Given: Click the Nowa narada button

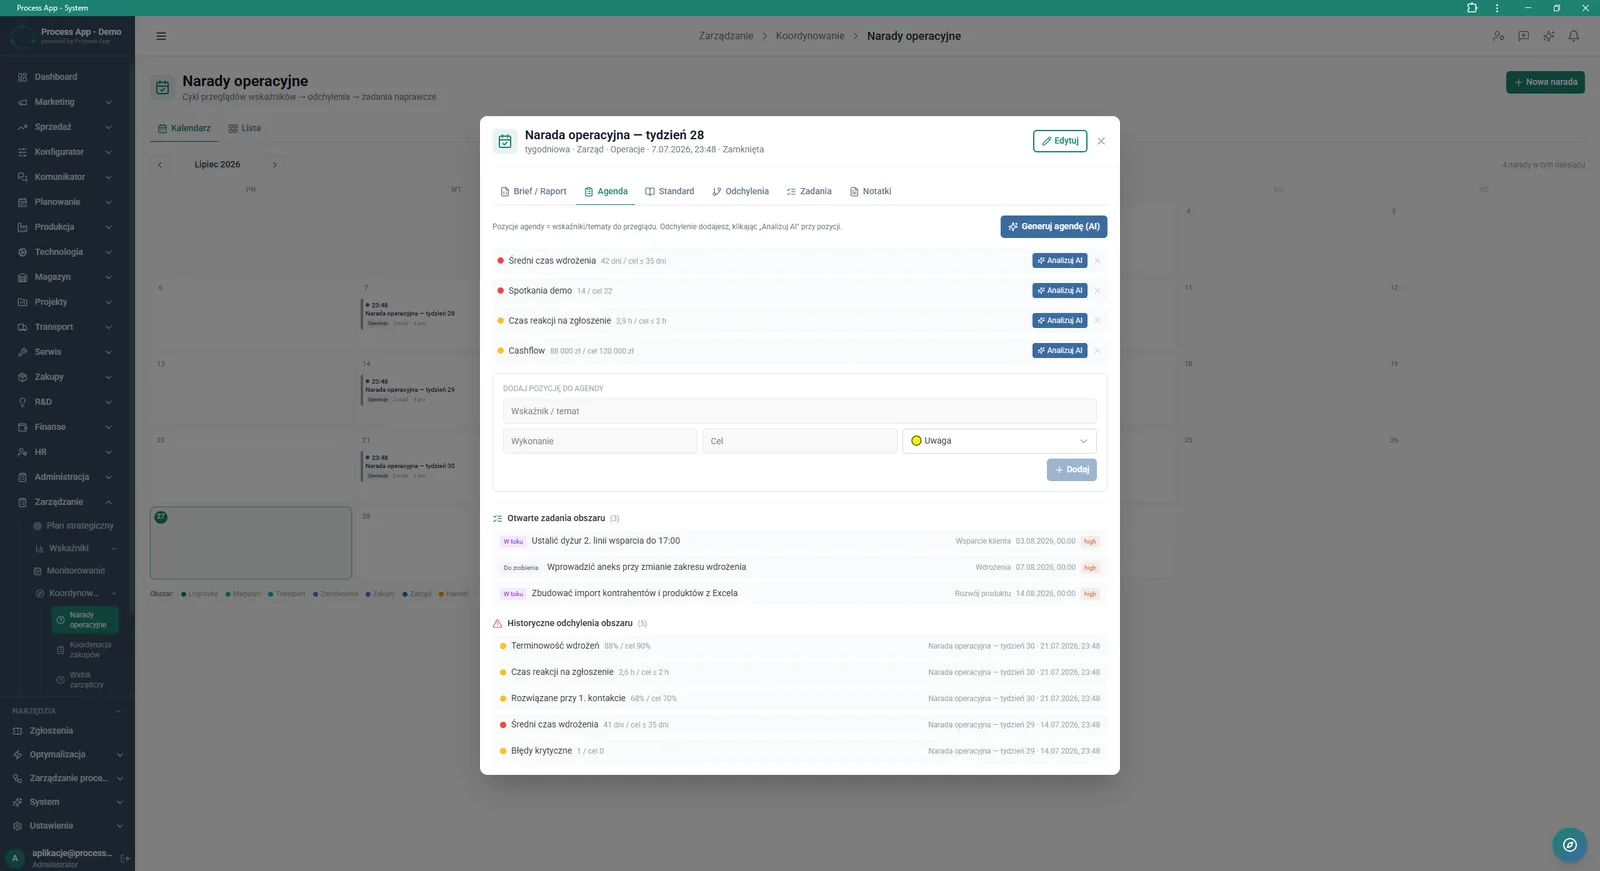Looking at the screenshot, I should coord(1545,82).
